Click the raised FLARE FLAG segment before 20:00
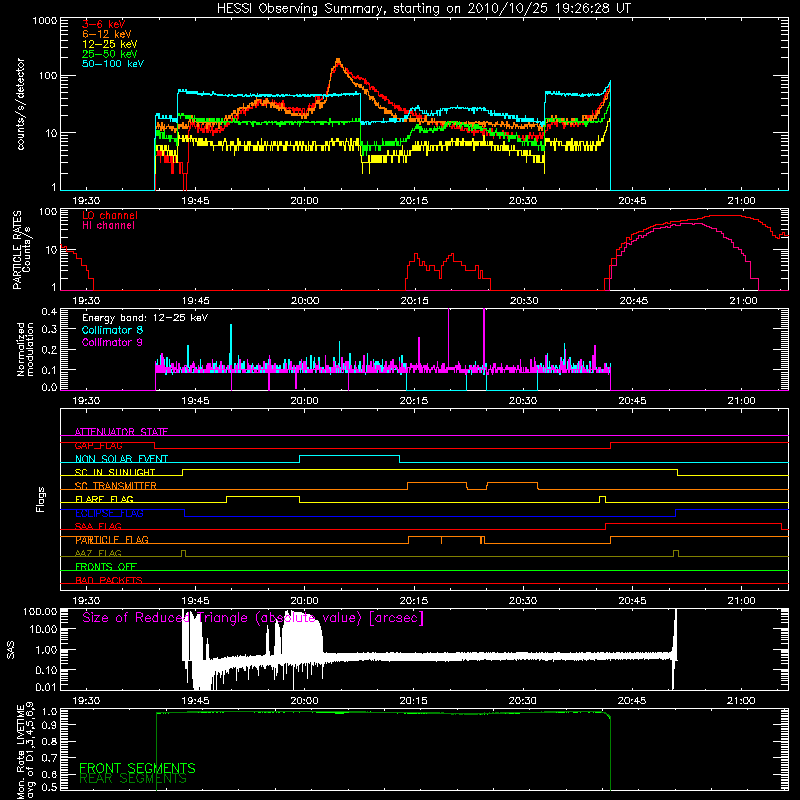The image size is (800, 800). point(263,496)
